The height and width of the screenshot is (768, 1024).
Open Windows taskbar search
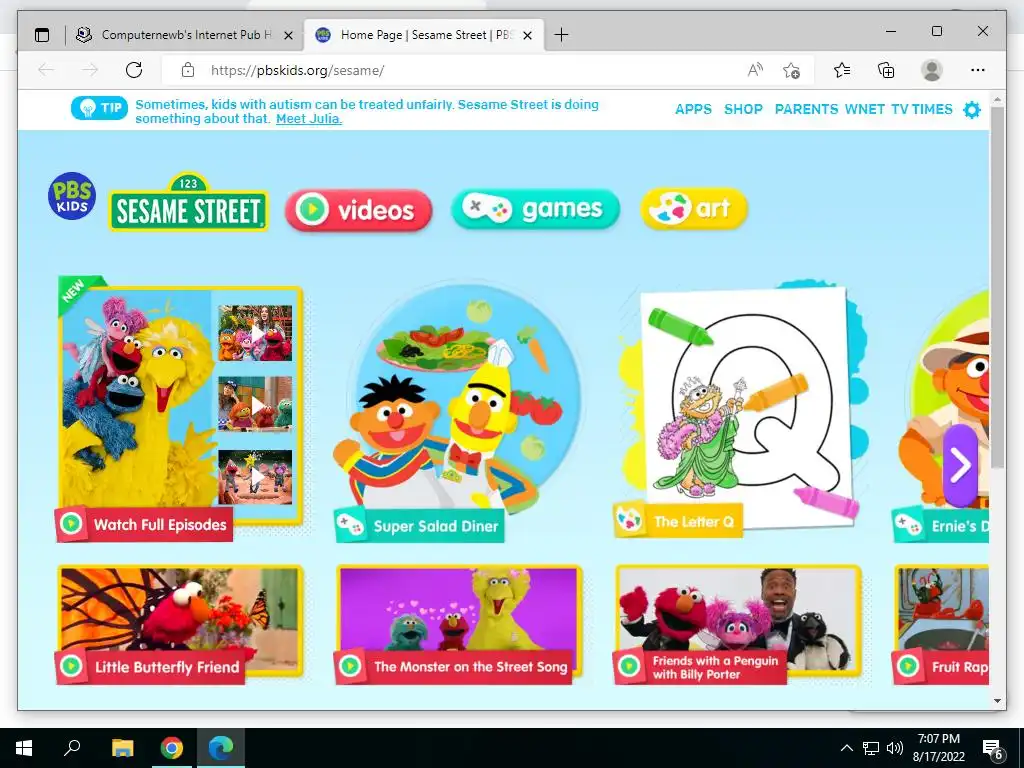point(72,748)
